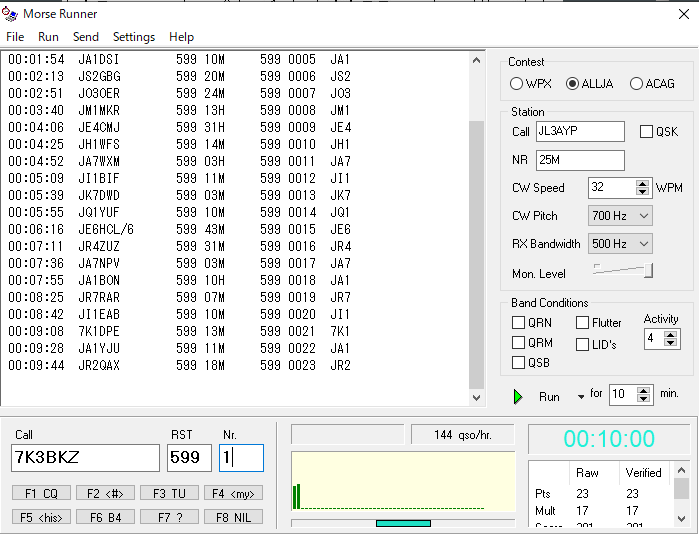This screenshot has width=699, height=534.
Task: Increase Activity level with up arrow
Action: click(x=670, y=334)
